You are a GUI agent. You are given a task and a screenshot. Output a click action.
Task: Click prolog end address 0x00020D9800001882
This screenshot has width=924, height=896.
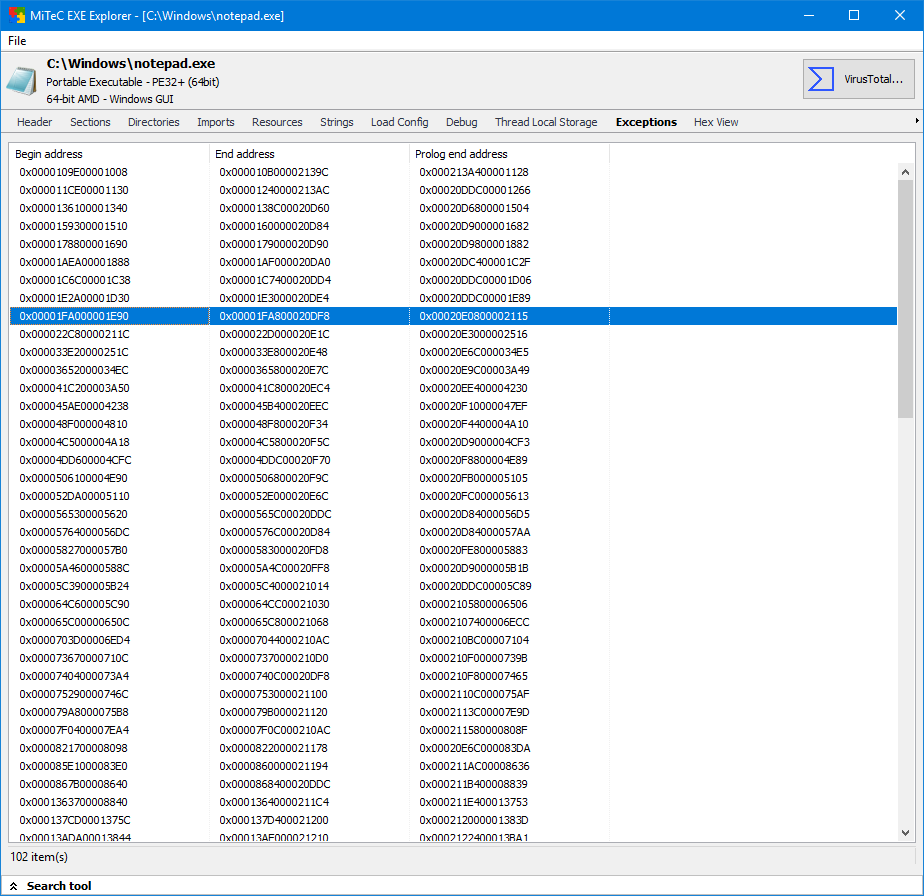tap(474, 244)
